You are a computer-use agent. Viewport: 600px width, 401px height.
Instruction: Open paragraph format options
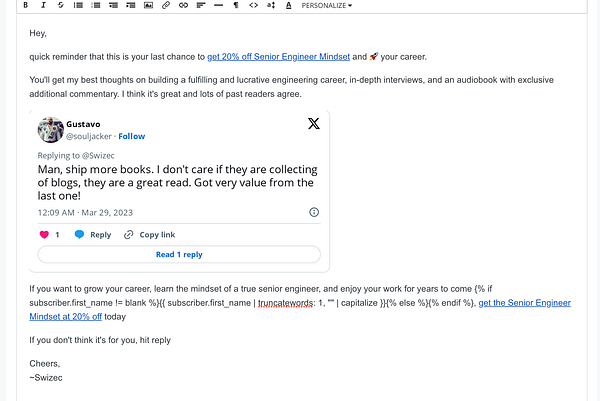236,5
